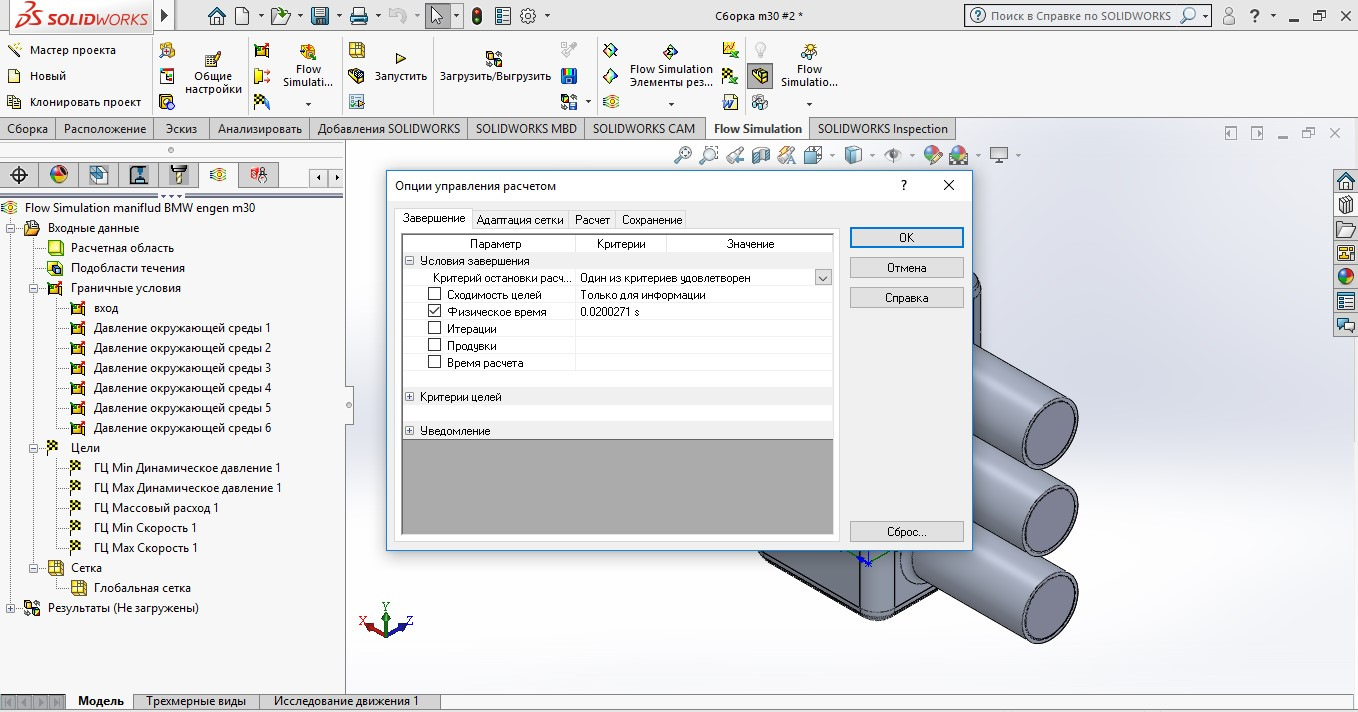Click Справка button in dialog
This screenshot has height=712, width=1358.
coord(906,298)
